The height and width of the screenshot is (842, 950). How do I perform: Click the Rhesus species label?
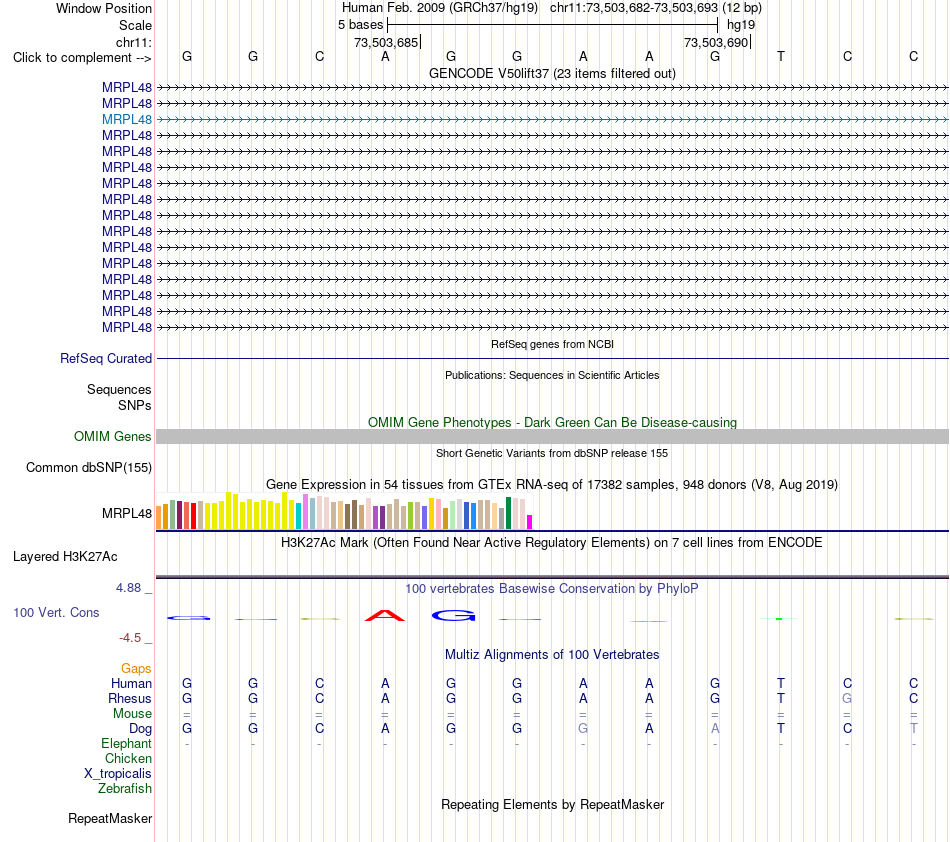[130, 698]
